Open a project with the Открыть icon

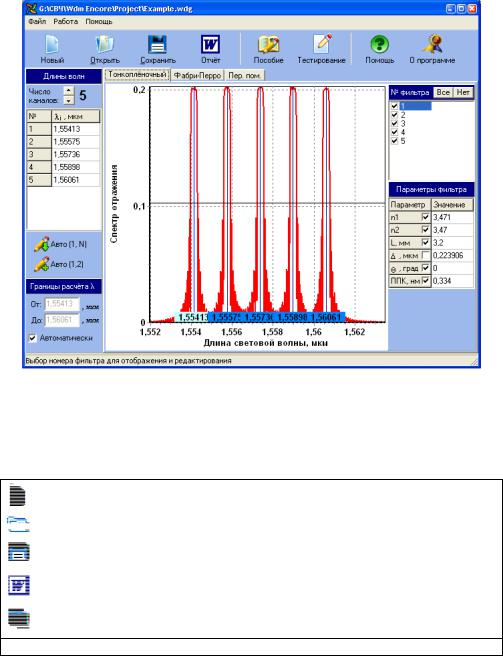click(104, 45)
